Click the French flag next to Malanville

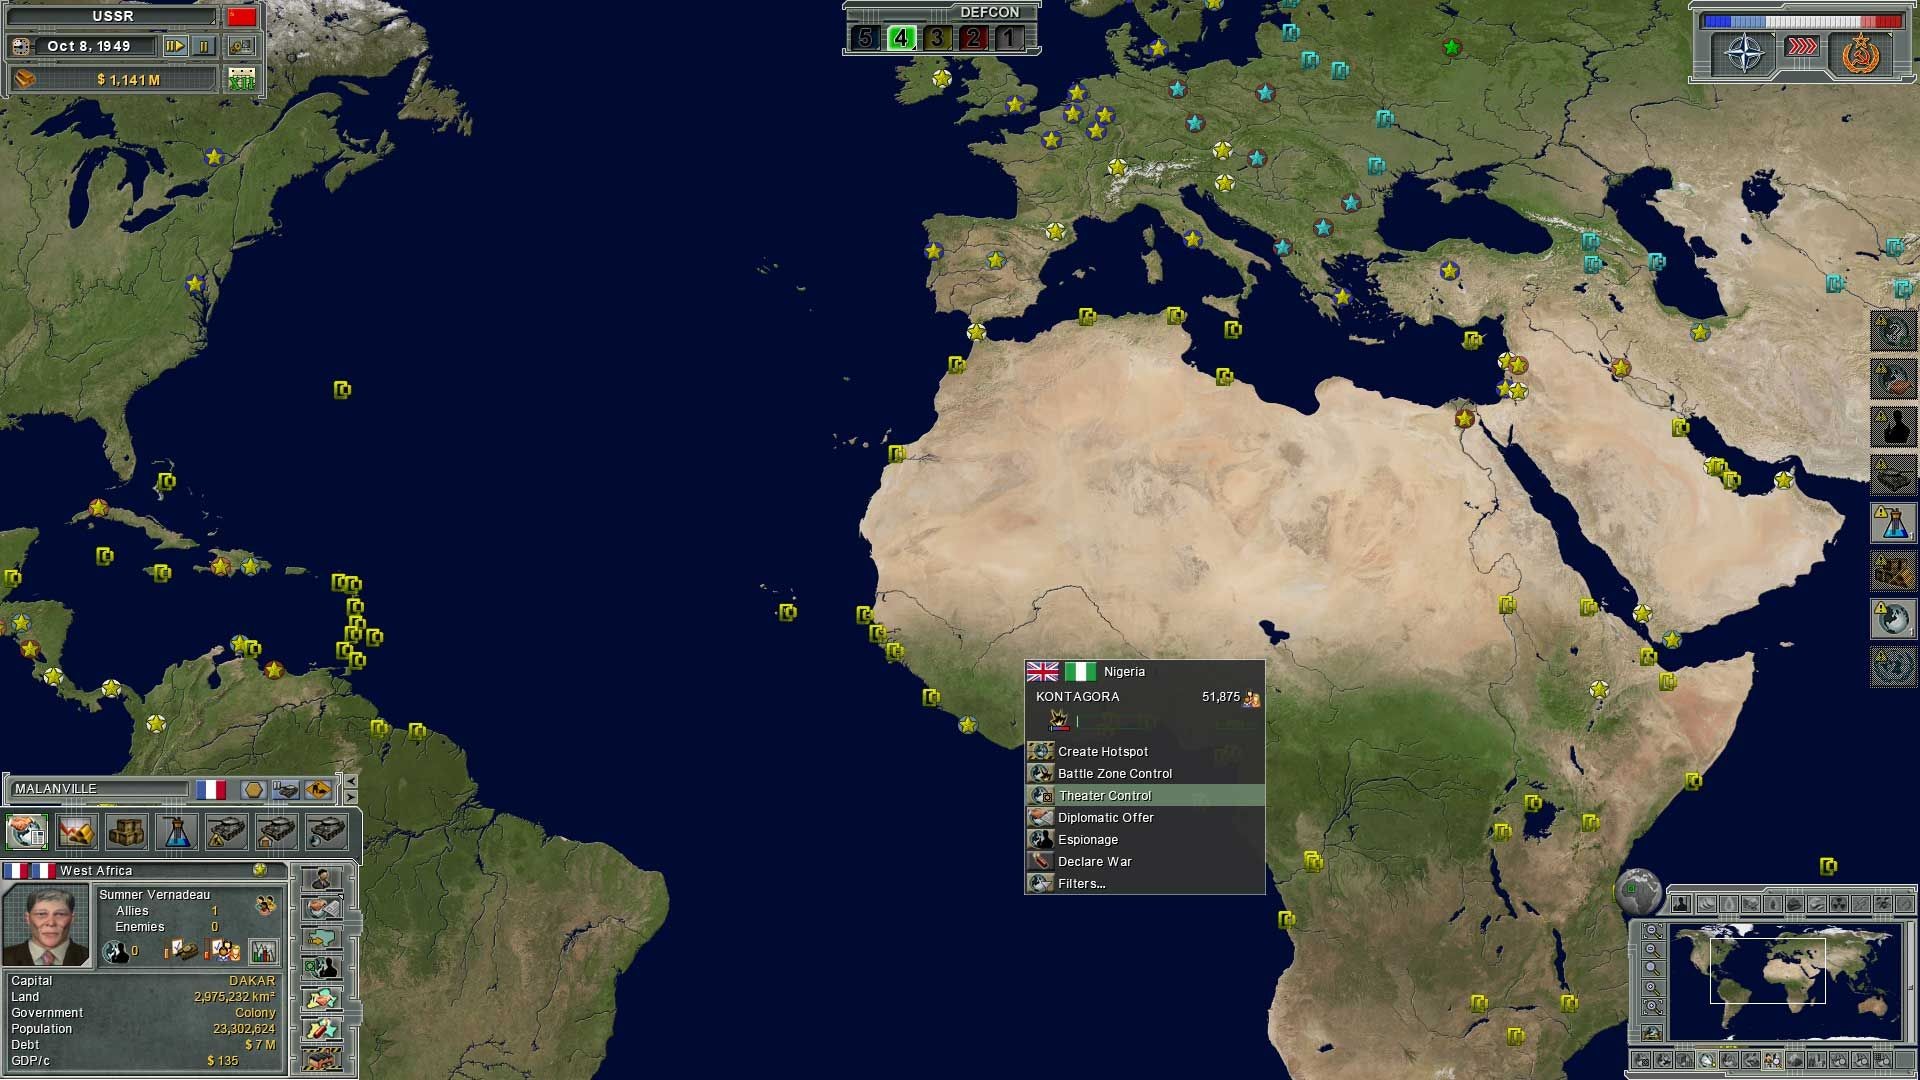tap(211, 790)
